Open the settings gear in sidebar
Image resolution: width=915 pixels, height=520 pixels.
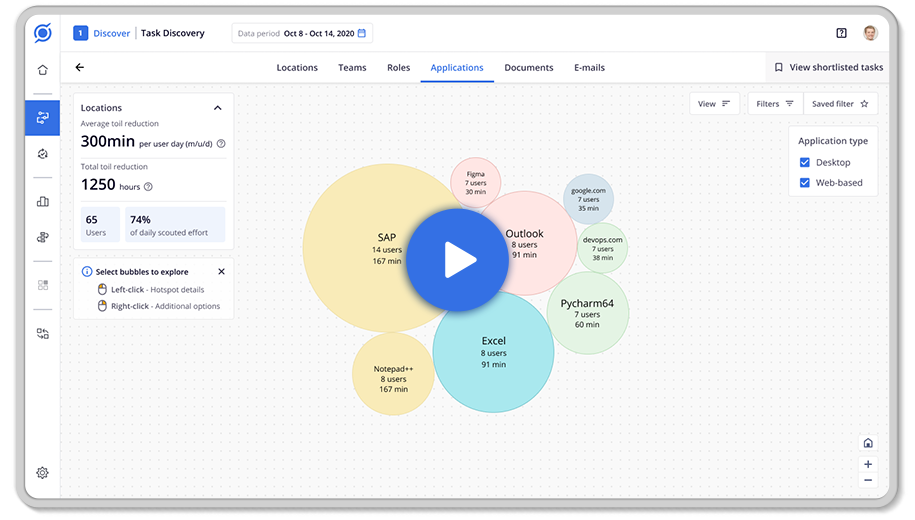tap(43, 473)
